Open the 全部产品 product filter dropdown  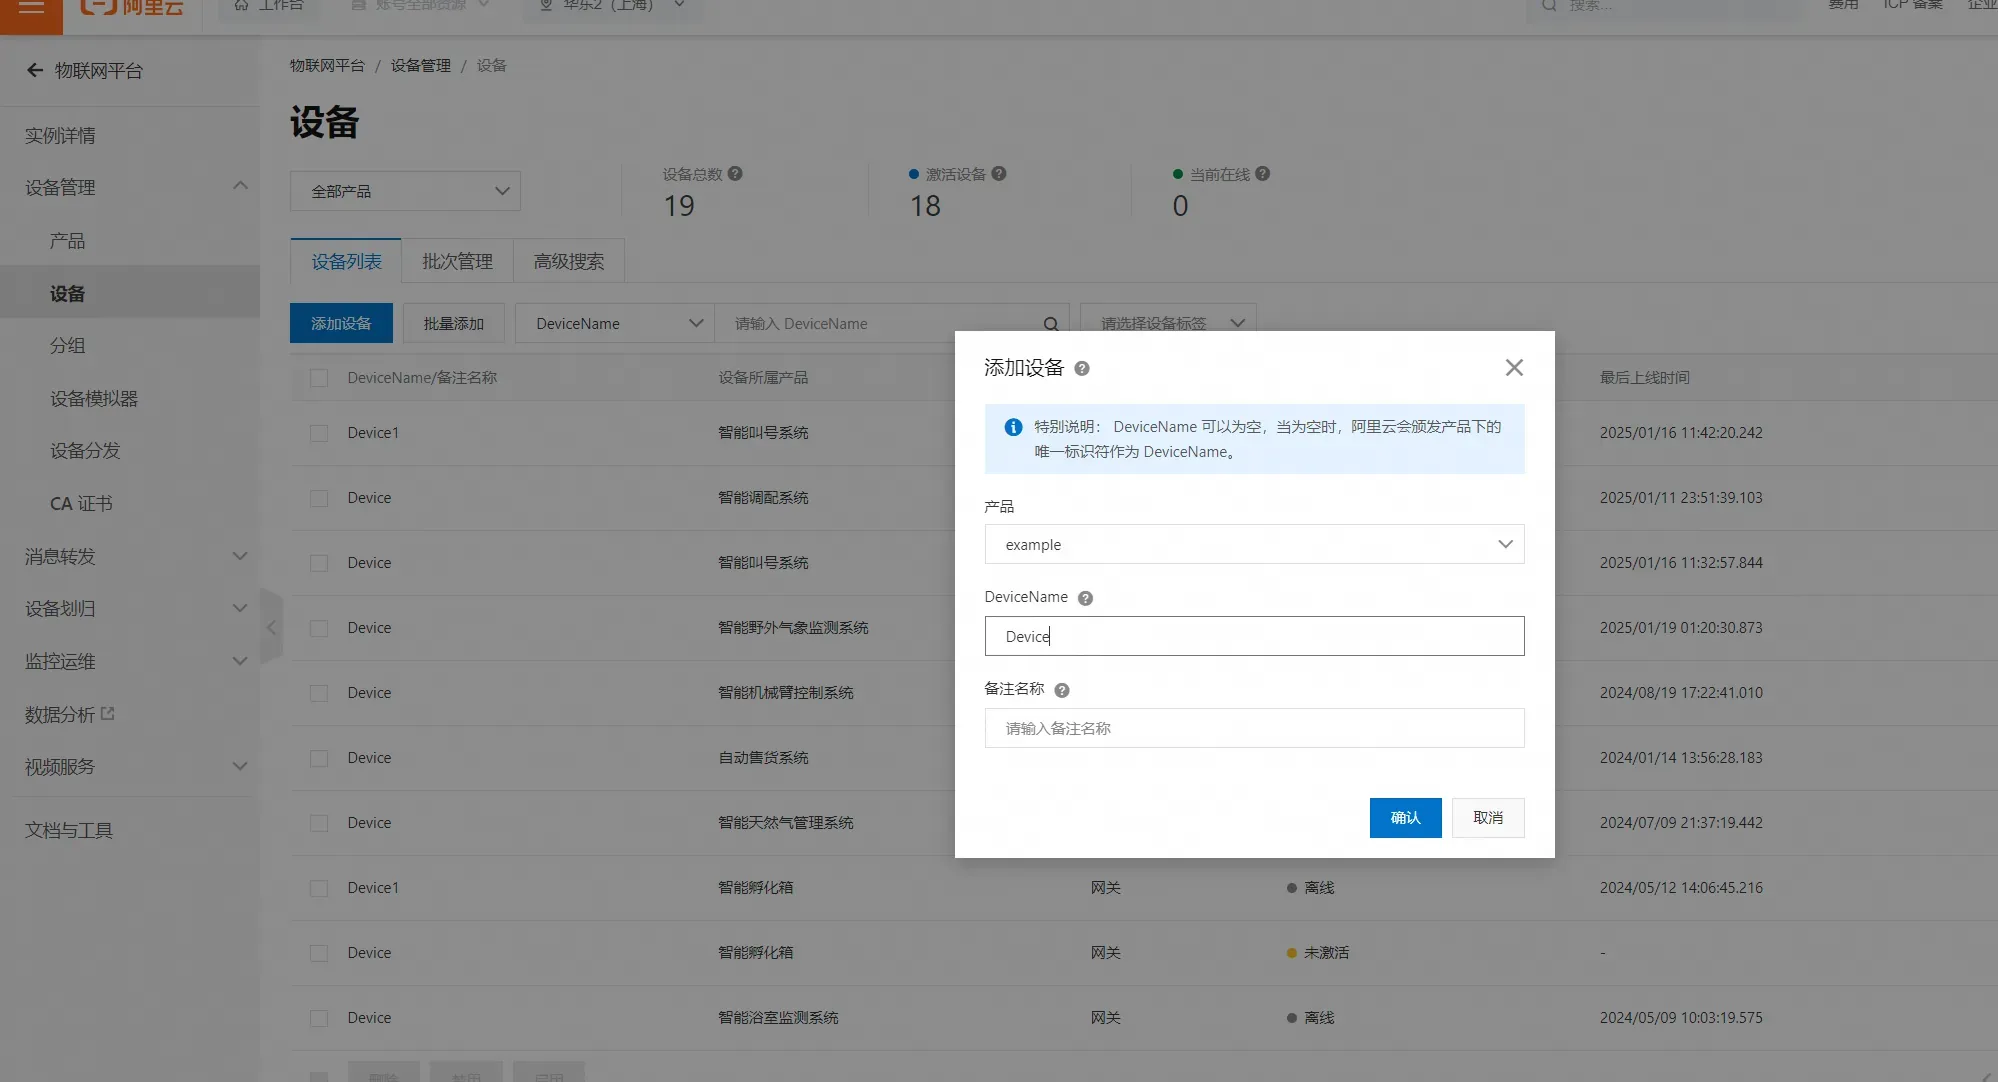[405, 191]
